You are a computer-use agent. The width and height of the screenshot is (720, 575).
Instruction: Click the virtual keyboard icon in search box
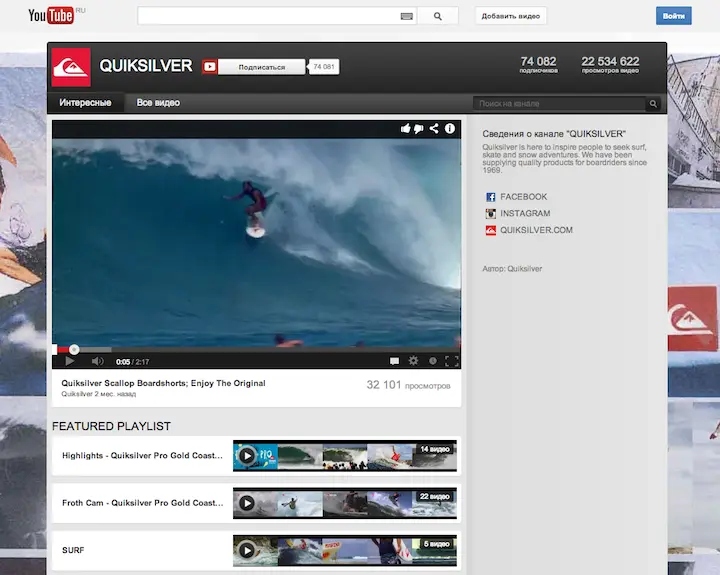(406, 17)
